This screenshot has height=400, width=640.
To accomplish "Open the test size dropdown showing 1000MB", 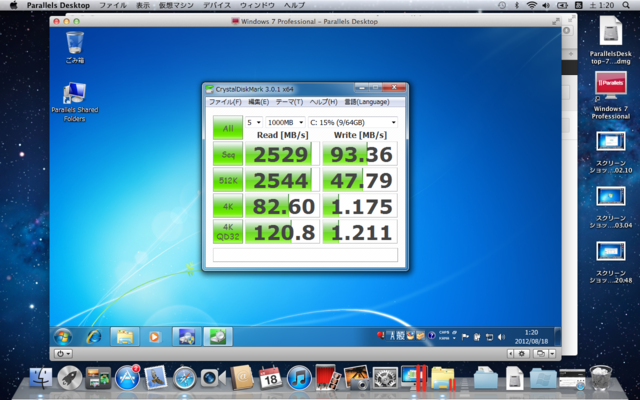I will click(x=285, y=122).
